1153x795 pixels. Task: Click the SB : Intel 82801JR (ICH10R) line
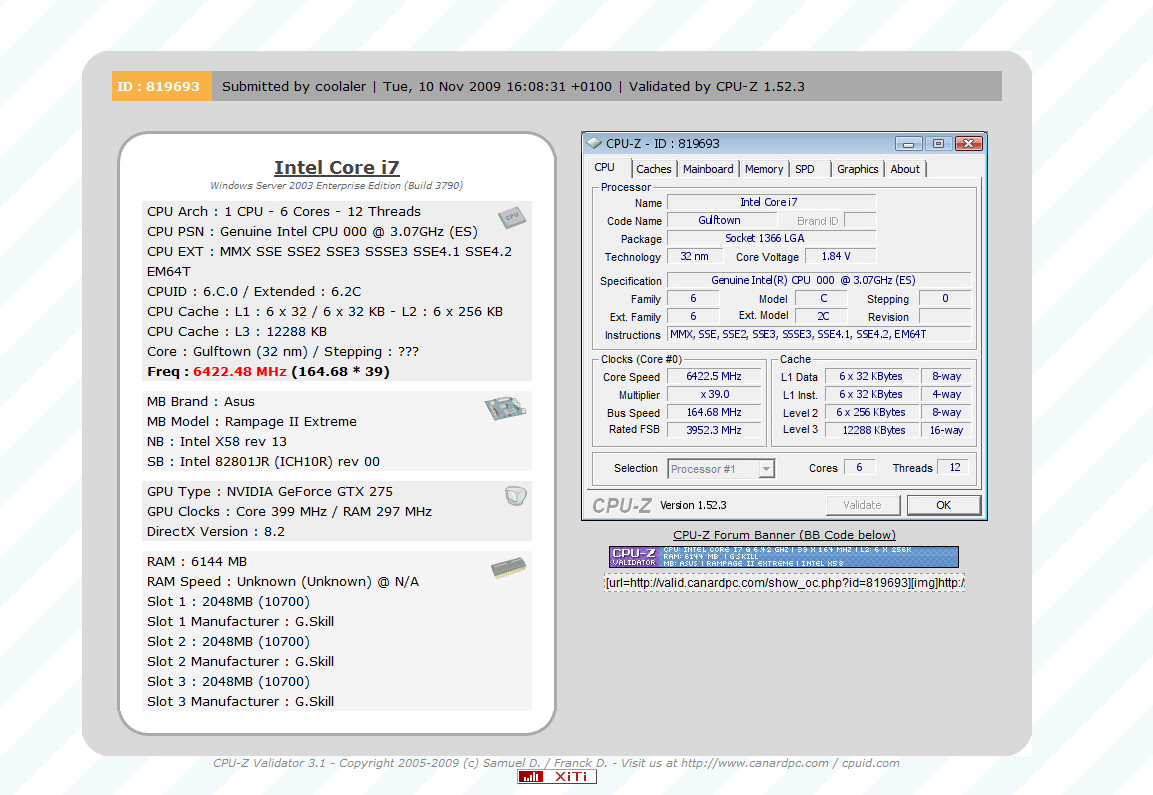point(263,462)
